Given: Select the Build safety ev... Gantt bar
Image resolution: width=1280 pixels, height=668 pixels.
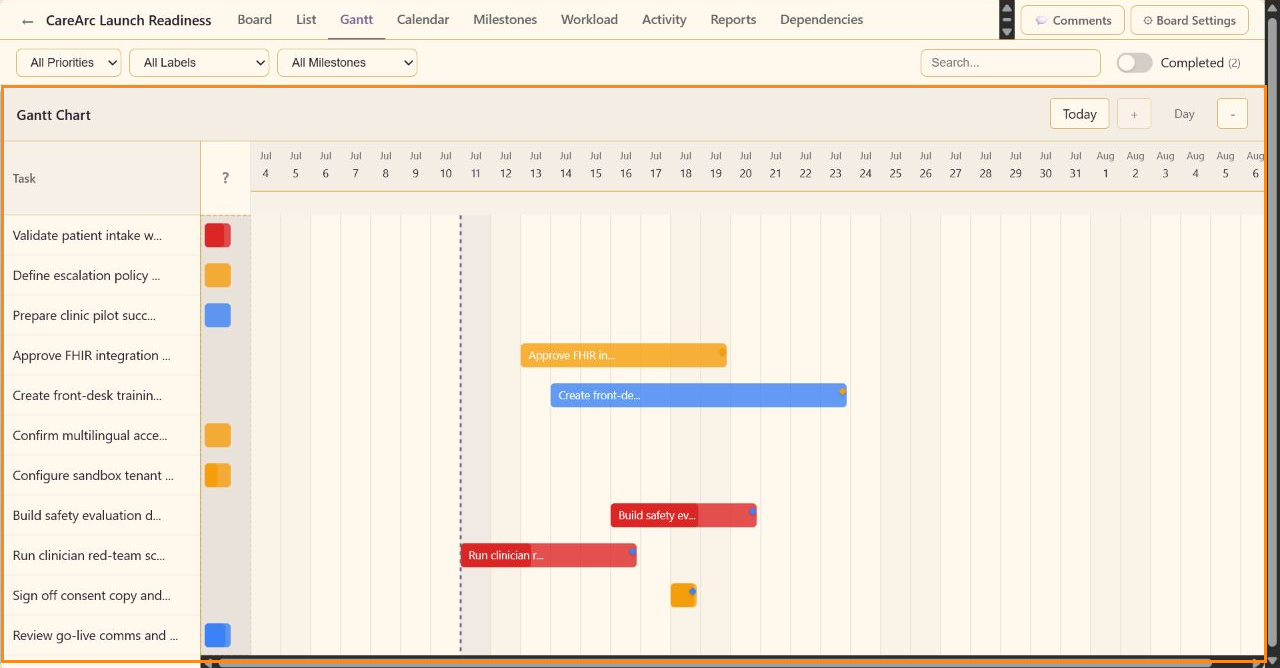Looking at the screenshot, I should pyautogui.click(x=683, y=515).
